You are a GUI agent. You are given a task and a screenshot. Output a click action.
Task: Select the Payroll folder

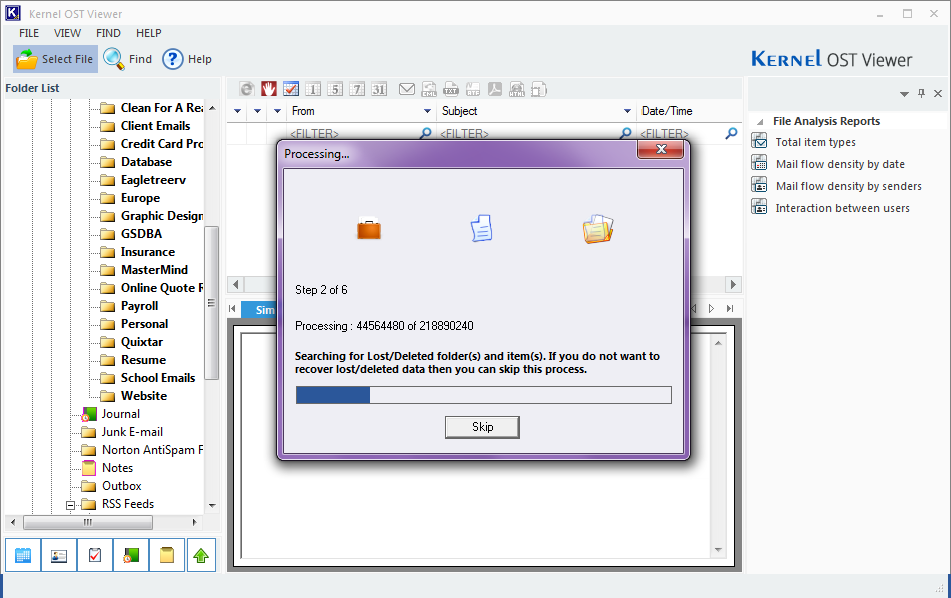coord(139,306)
